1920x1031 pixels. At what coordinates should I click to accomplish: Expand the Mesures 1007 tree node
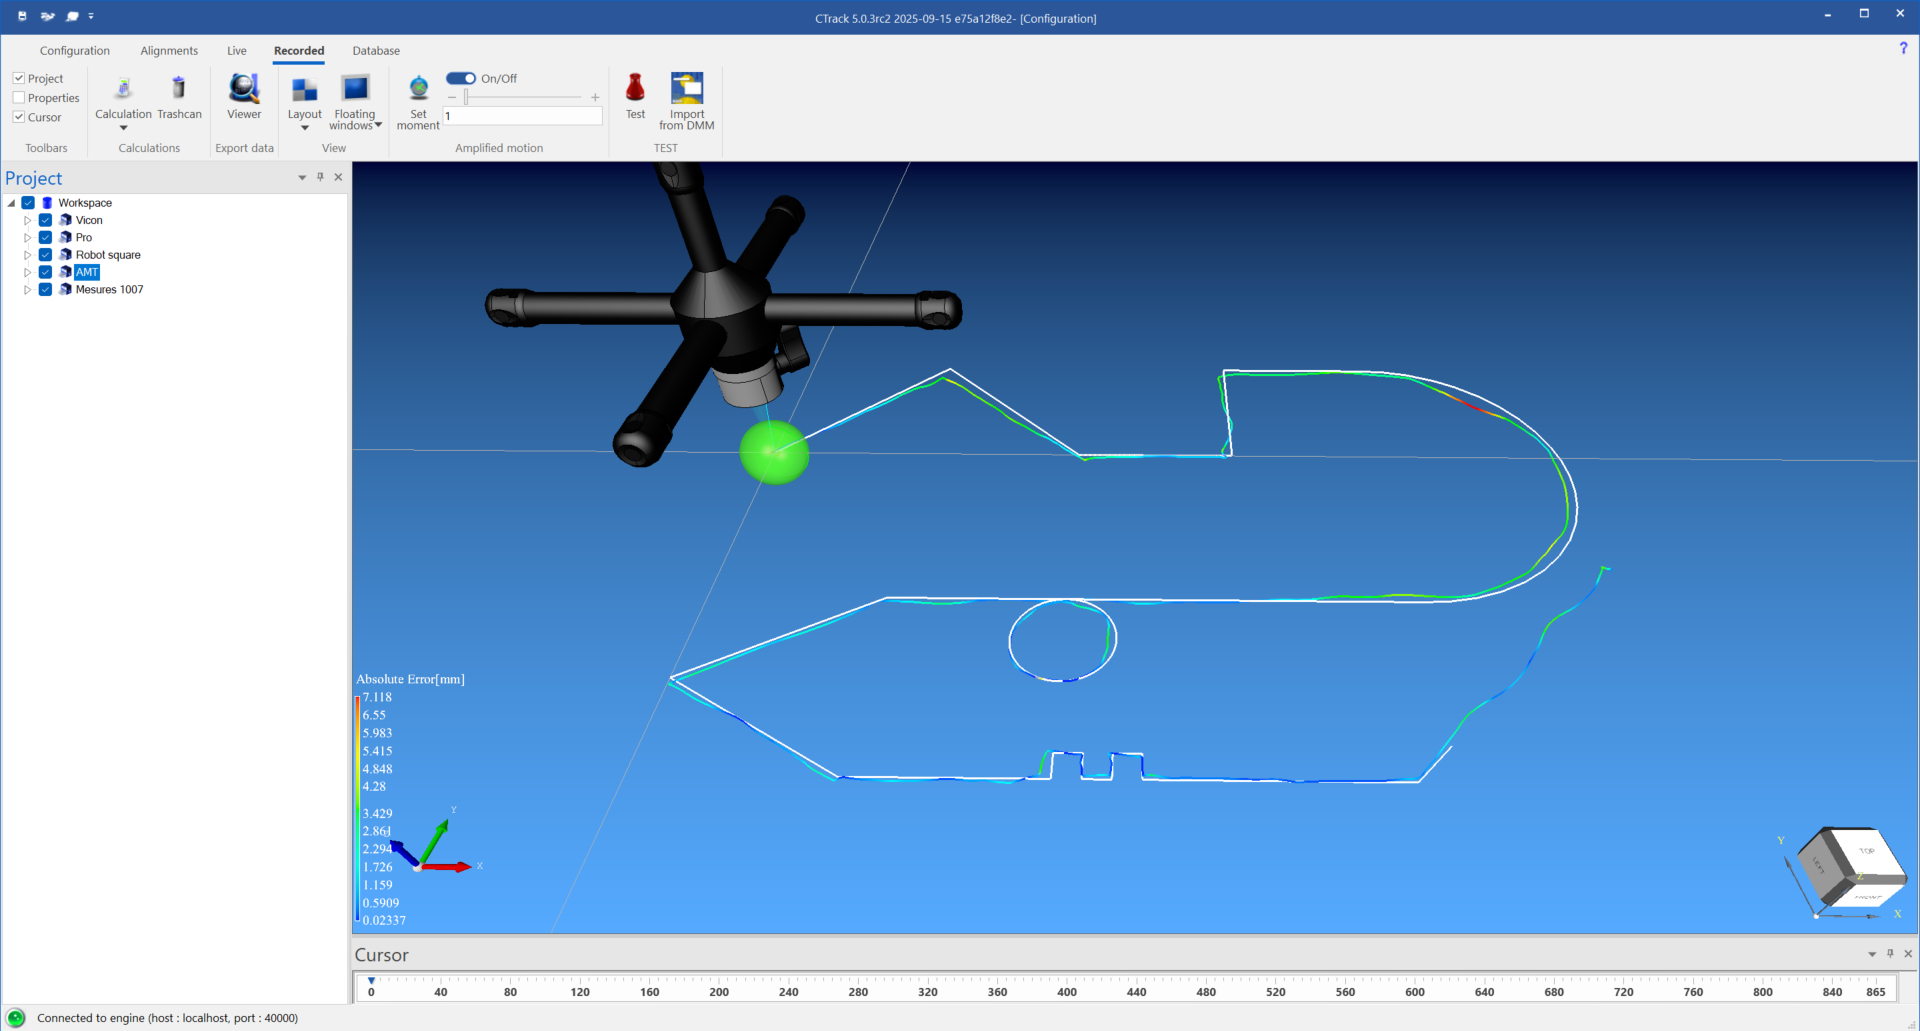(28, 290)
